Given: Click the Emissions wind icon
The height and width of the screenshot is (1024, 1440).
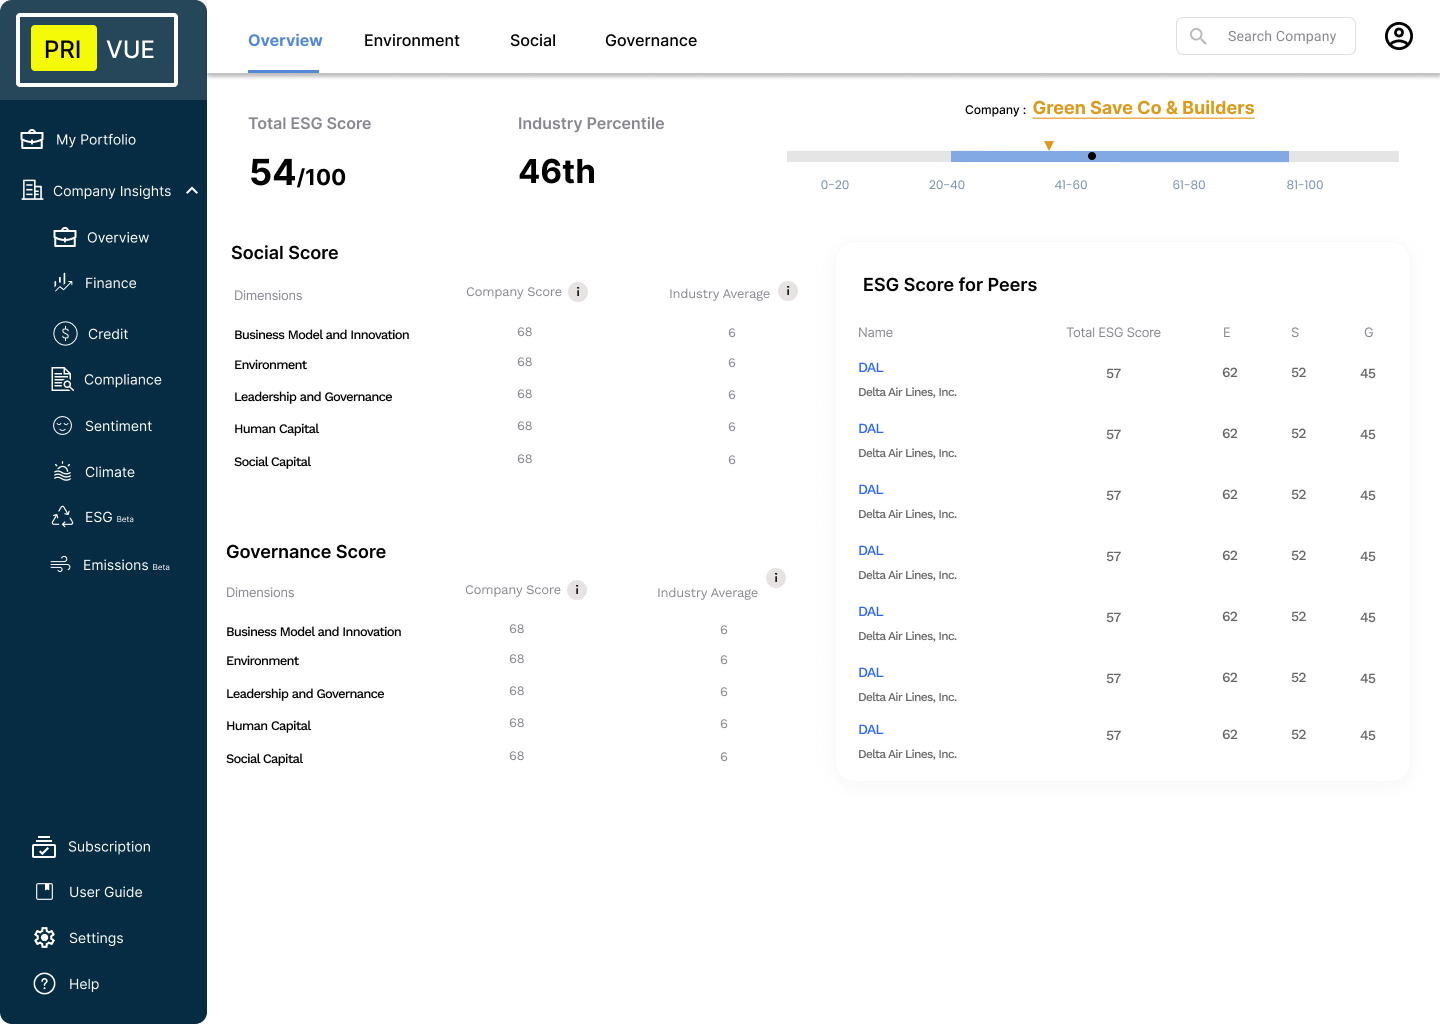Looking at the screenshot, I should [60, 565].
